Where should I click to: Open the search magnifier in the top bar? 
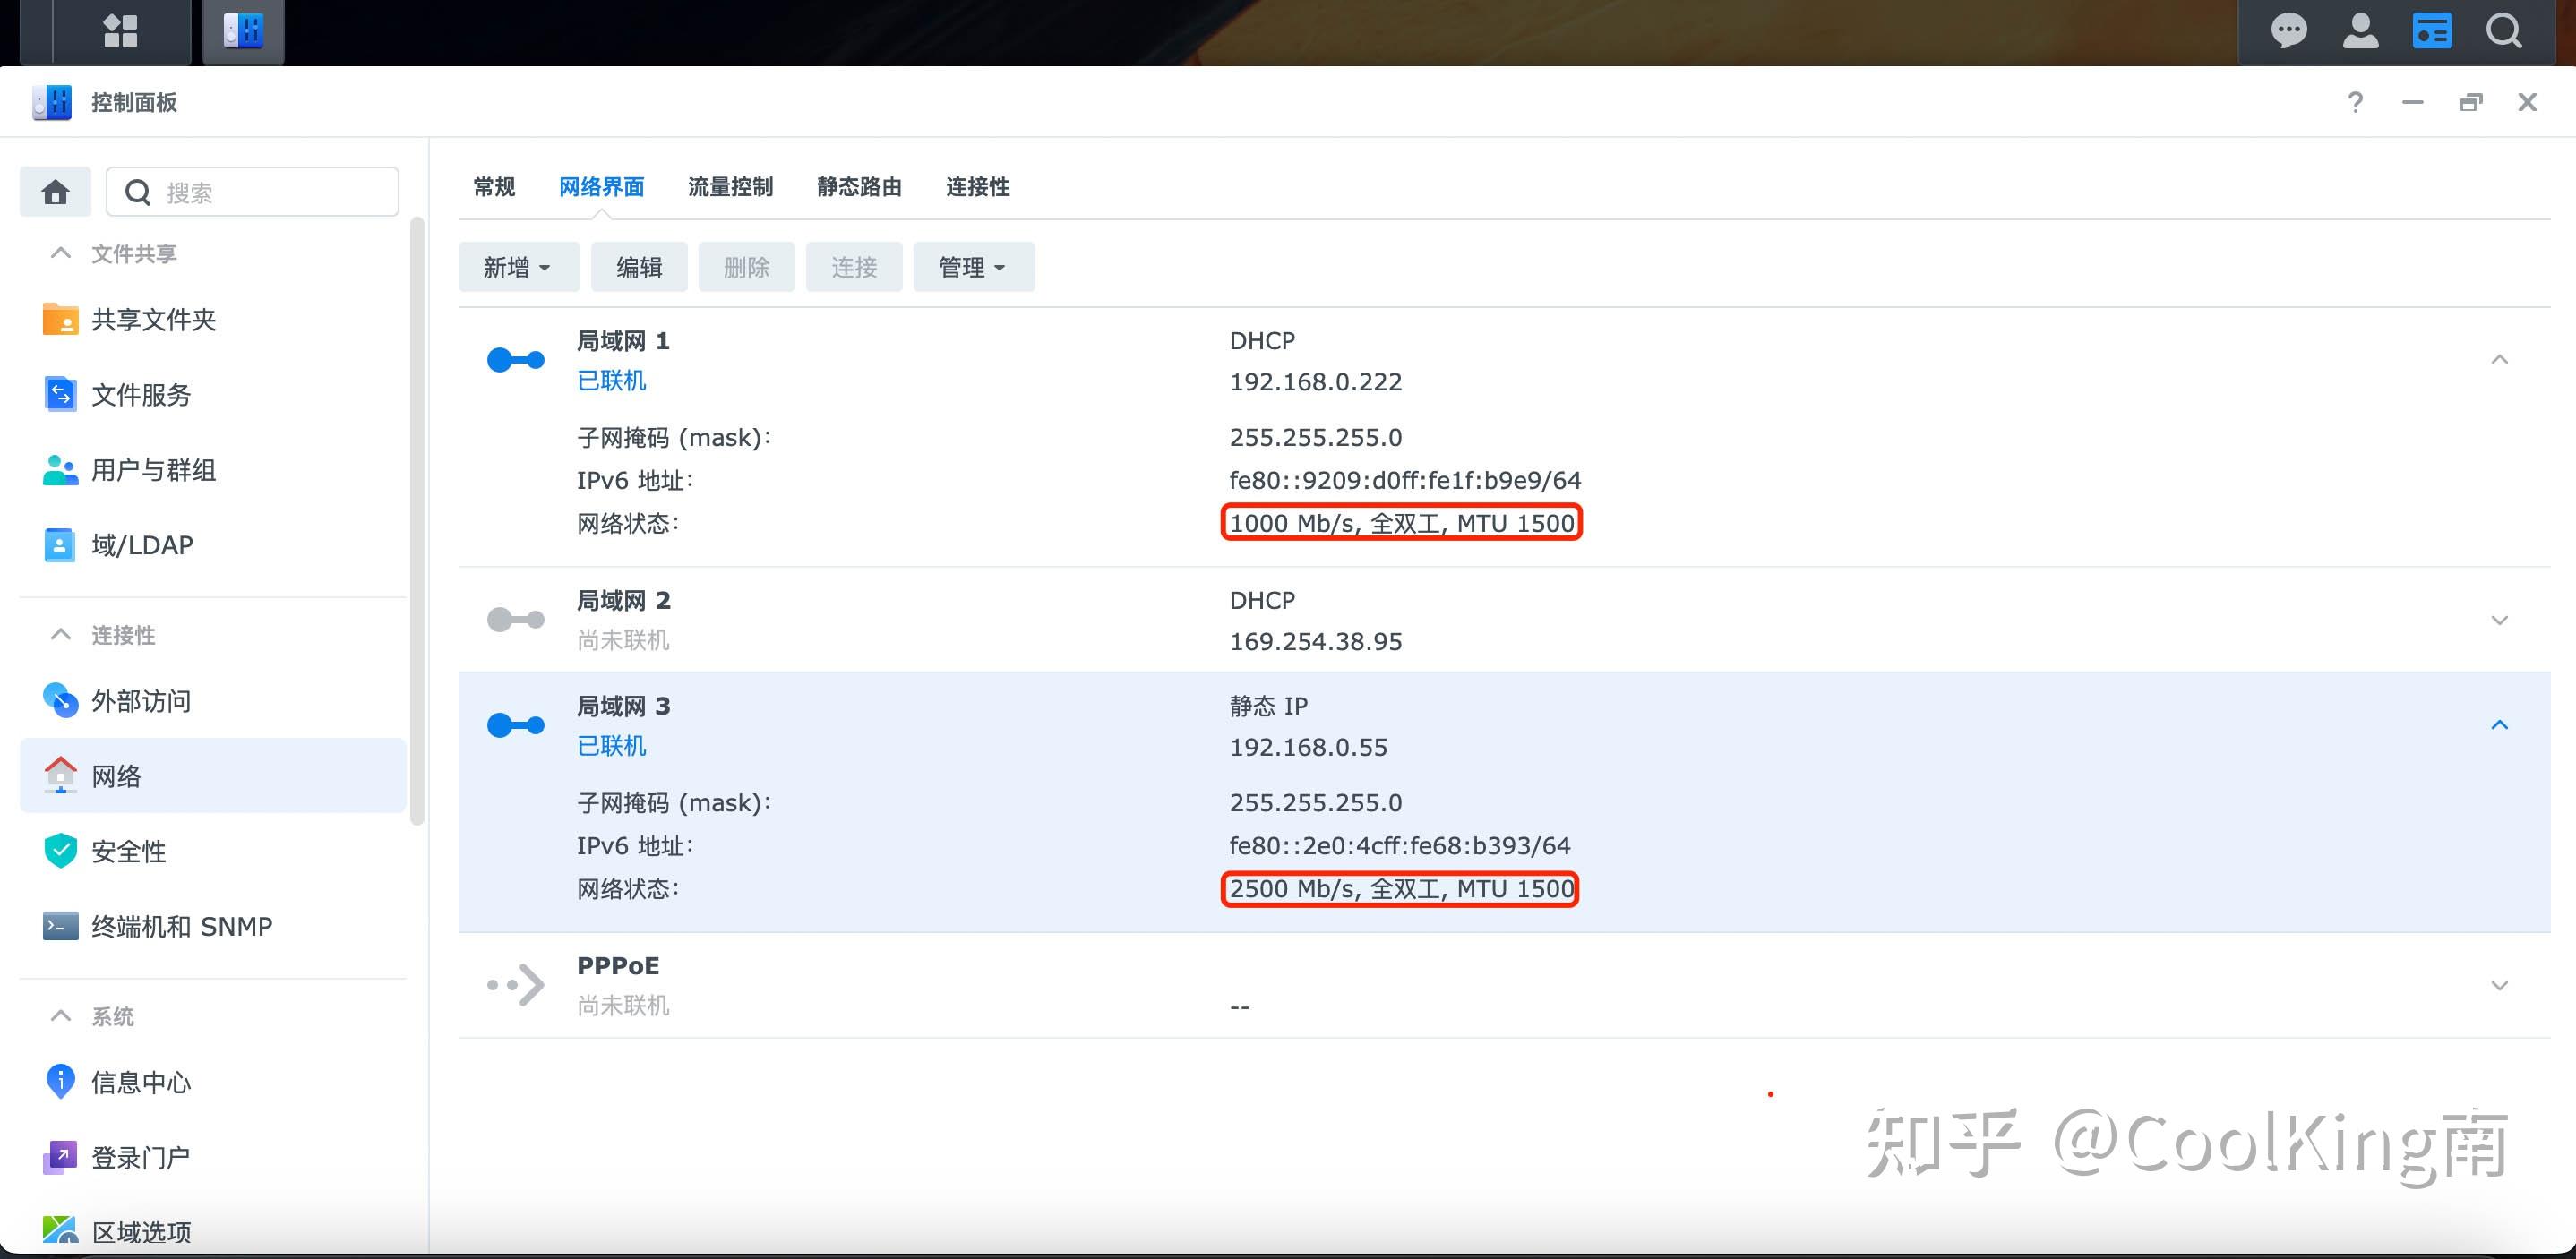pyautogui.click(x=2503, y=30)
